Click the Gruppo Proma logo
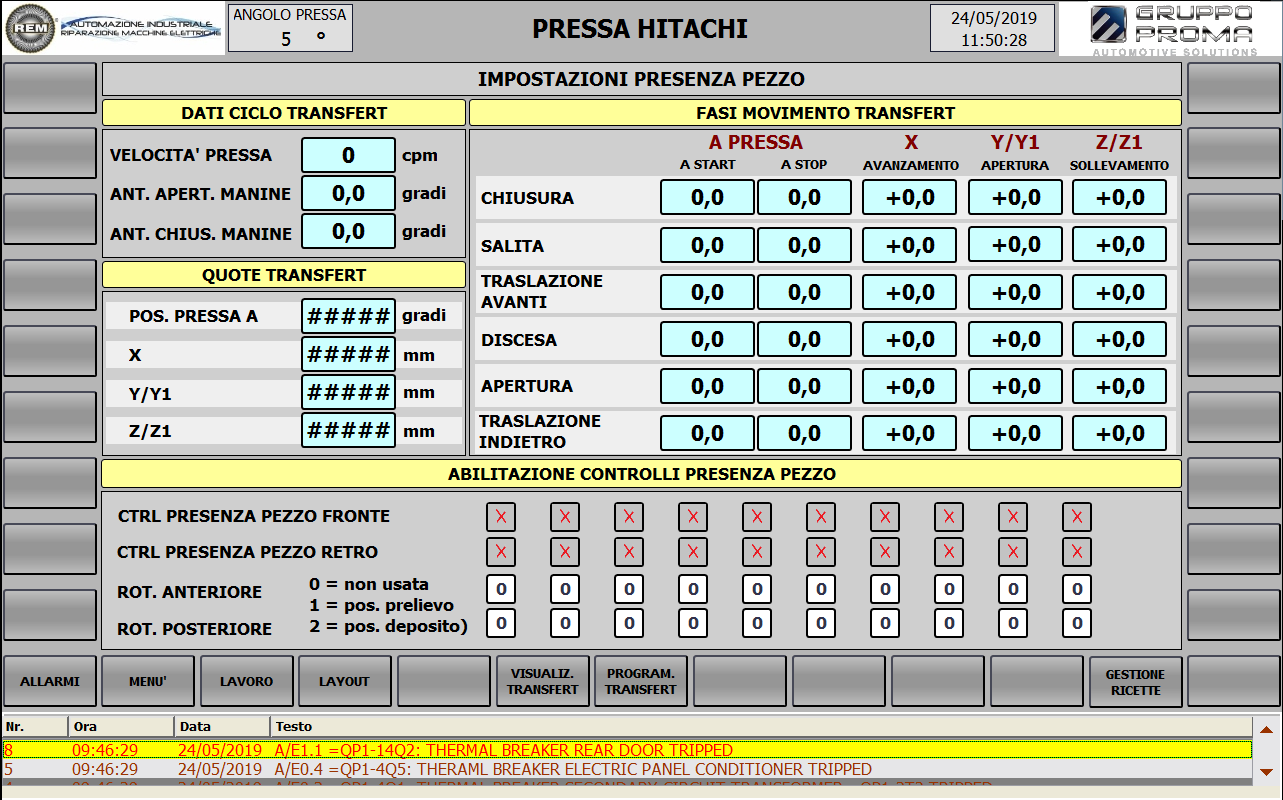The height and width of the screenshot is (800, 1283). [1171, 29]
